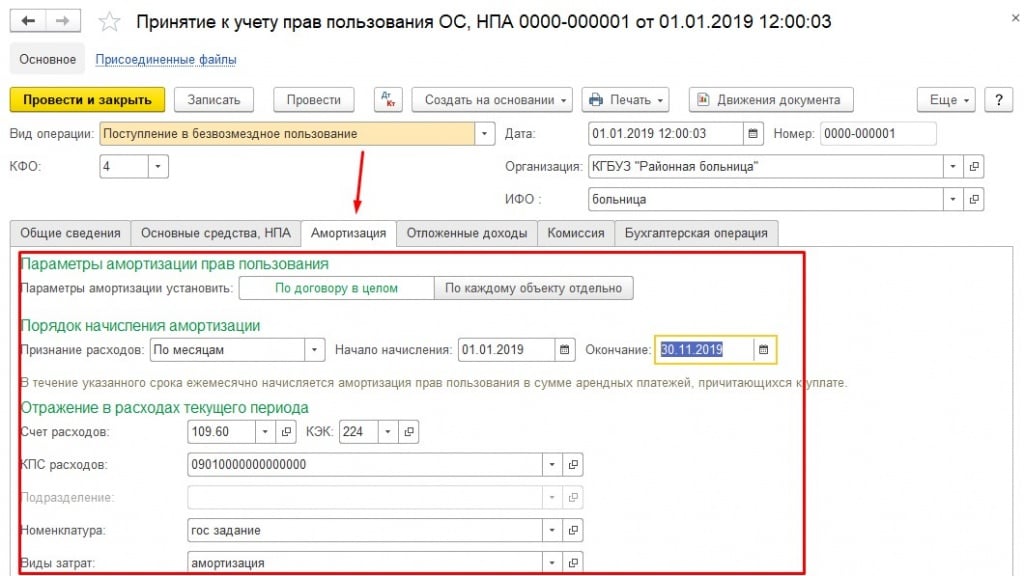
Task: Select 'По договору в целом' option
Action: (336, 288)
